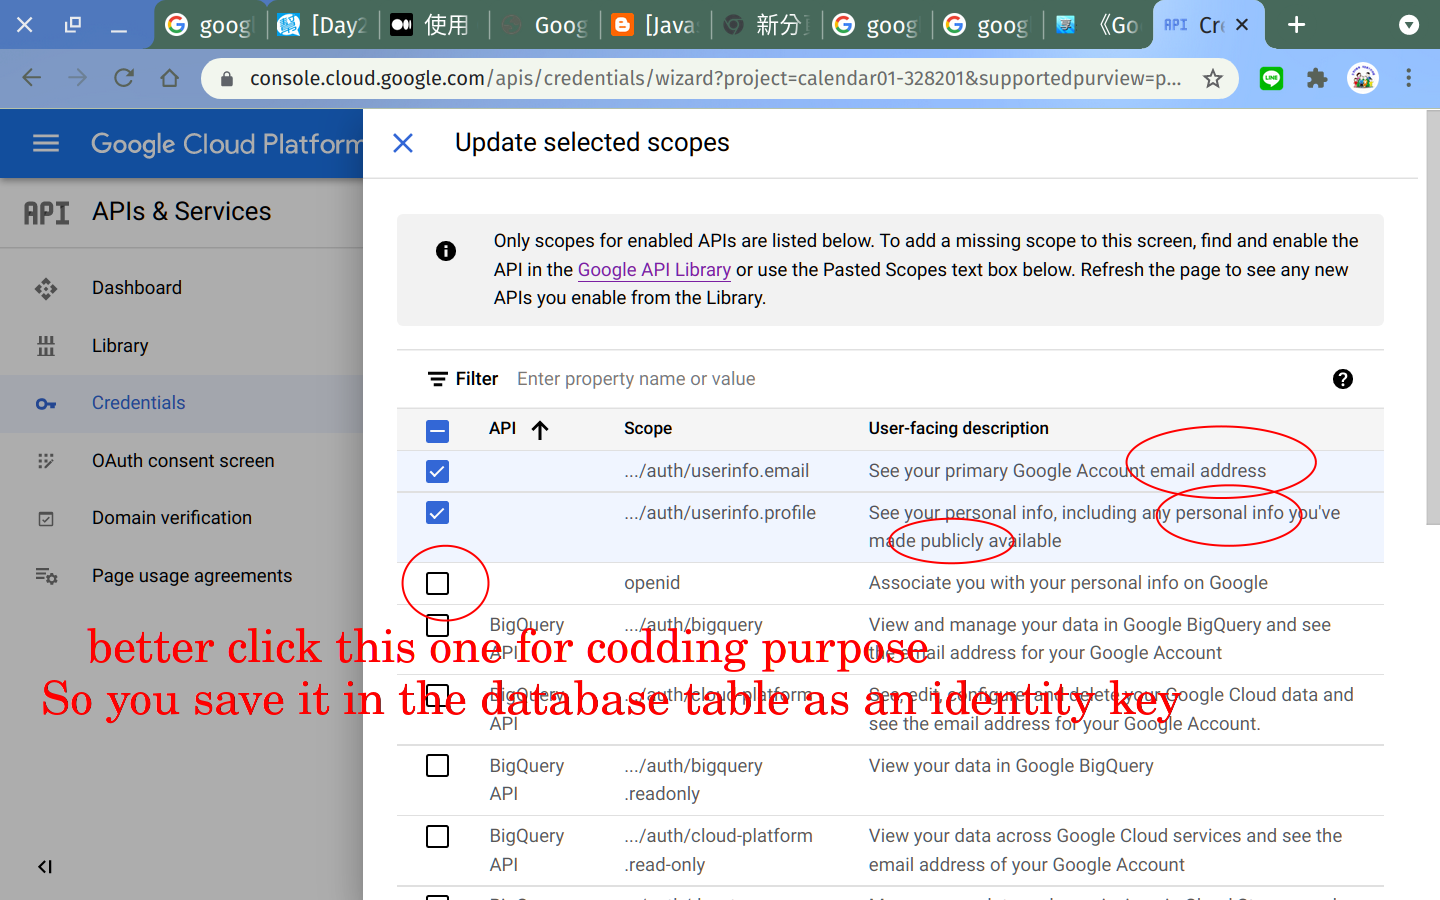Screen dimensions: 1440x900
Task: Click the OAuth consent screen icon
Action: (x=46, y=461)
